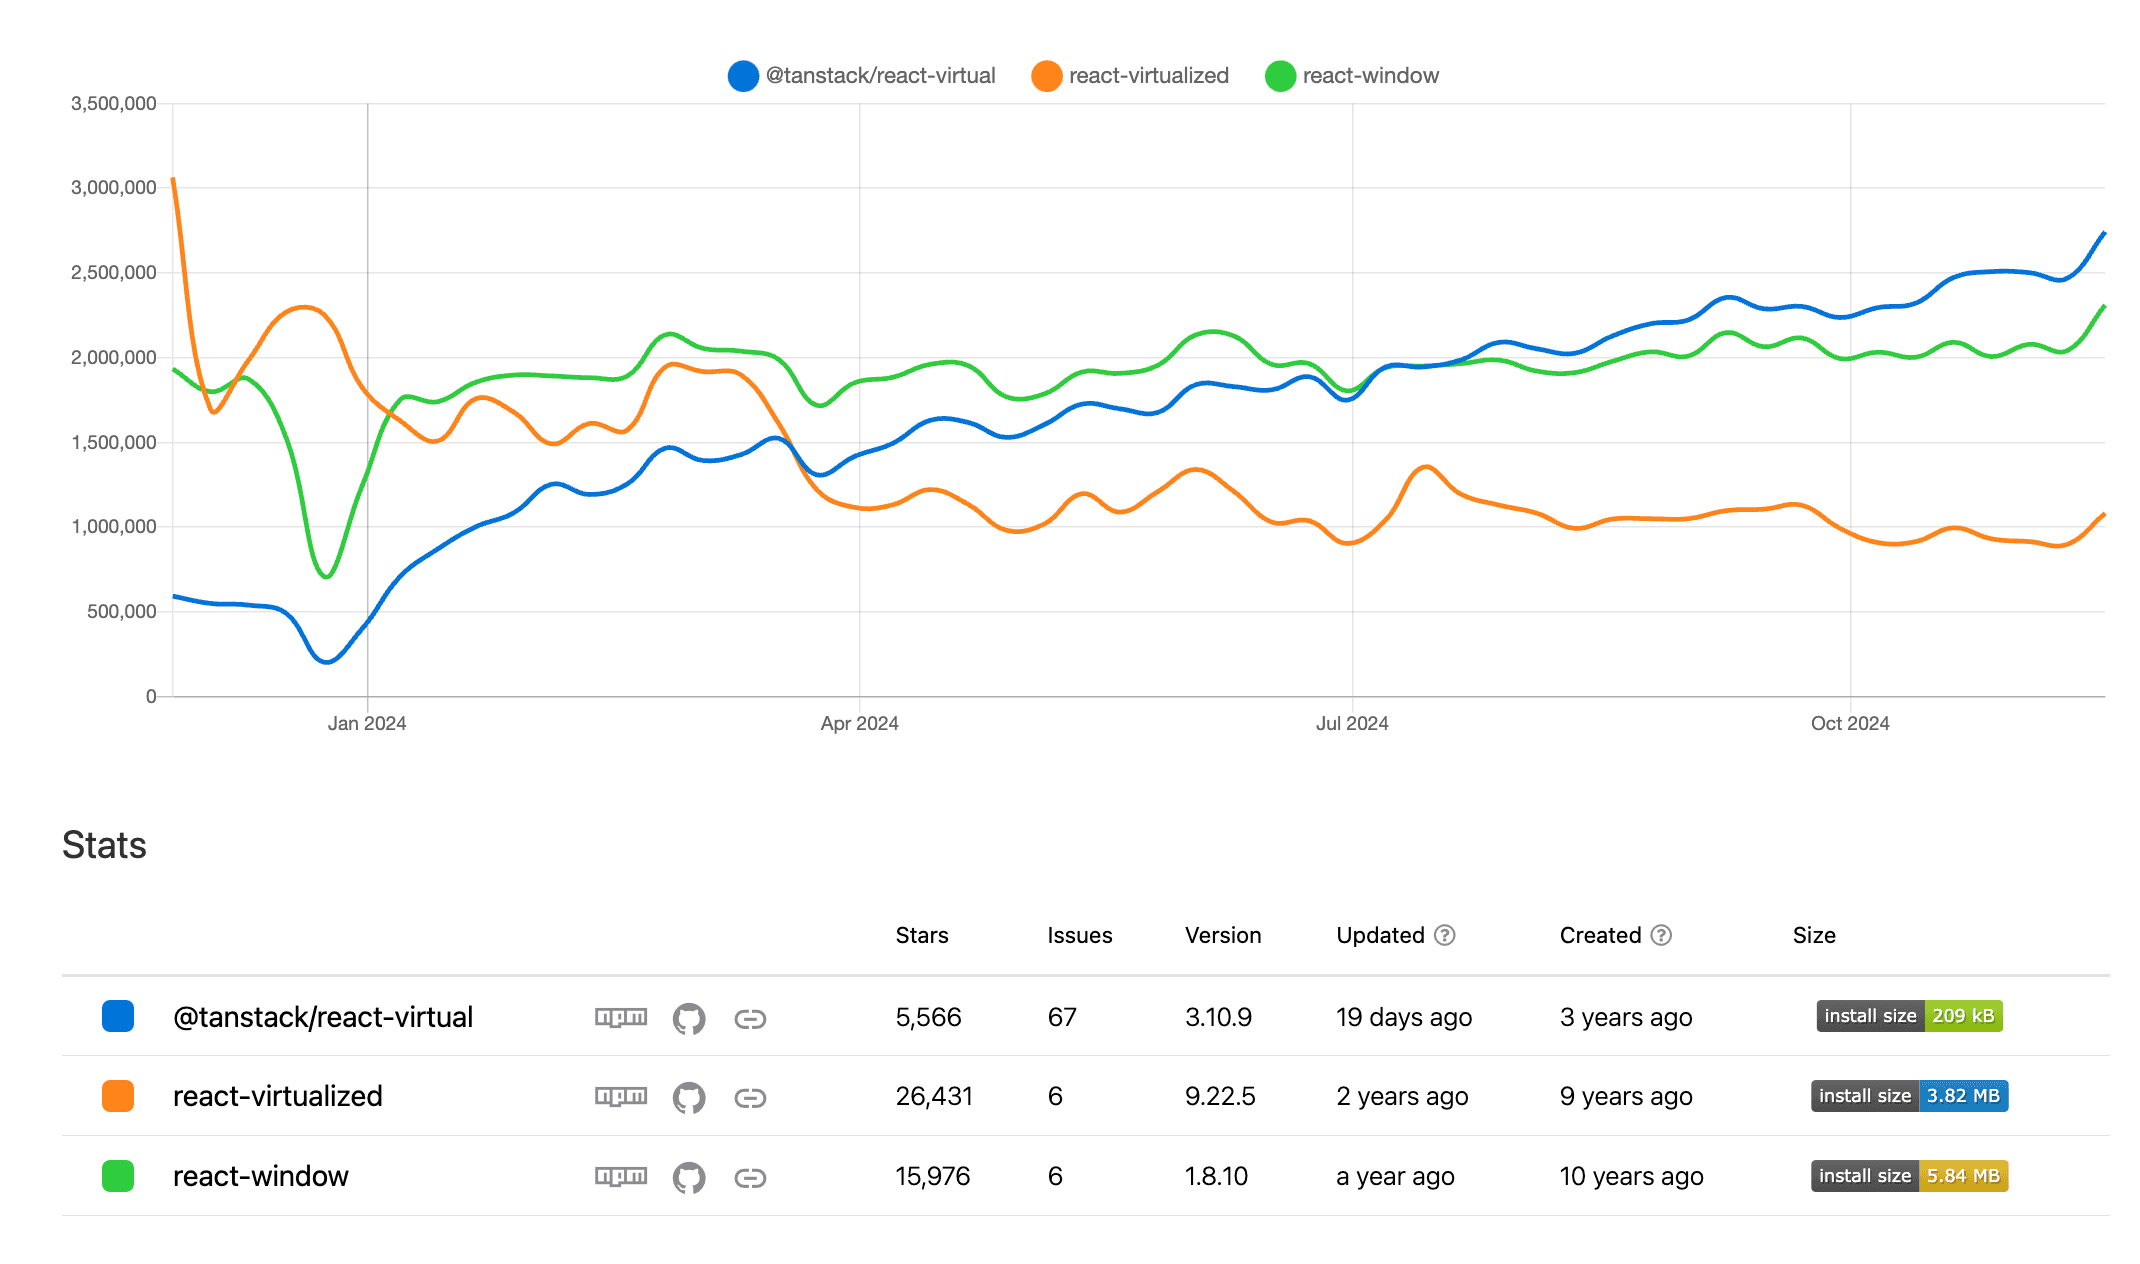This screenshot has width=2140, height=1264.
Task: Open homepage link icon for react-window
Action: click(750, 1177)
